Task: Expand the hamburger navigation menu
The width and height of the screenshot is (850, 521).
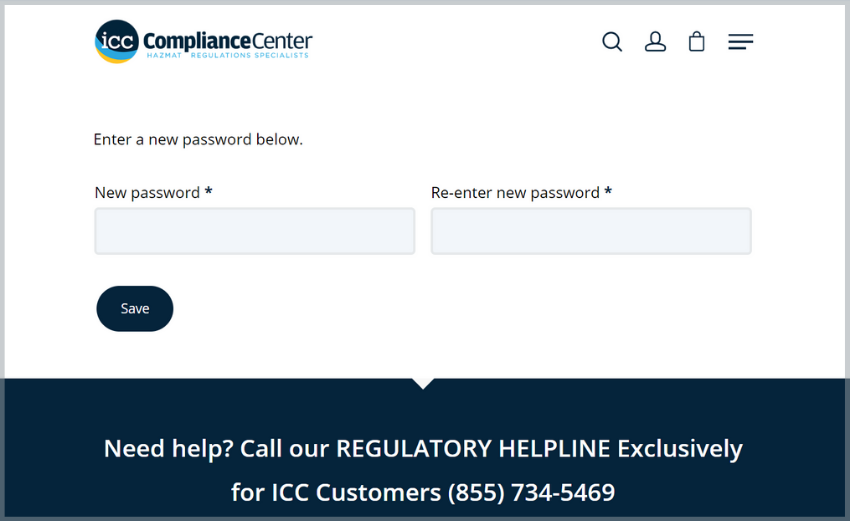Action: (740, 42)
